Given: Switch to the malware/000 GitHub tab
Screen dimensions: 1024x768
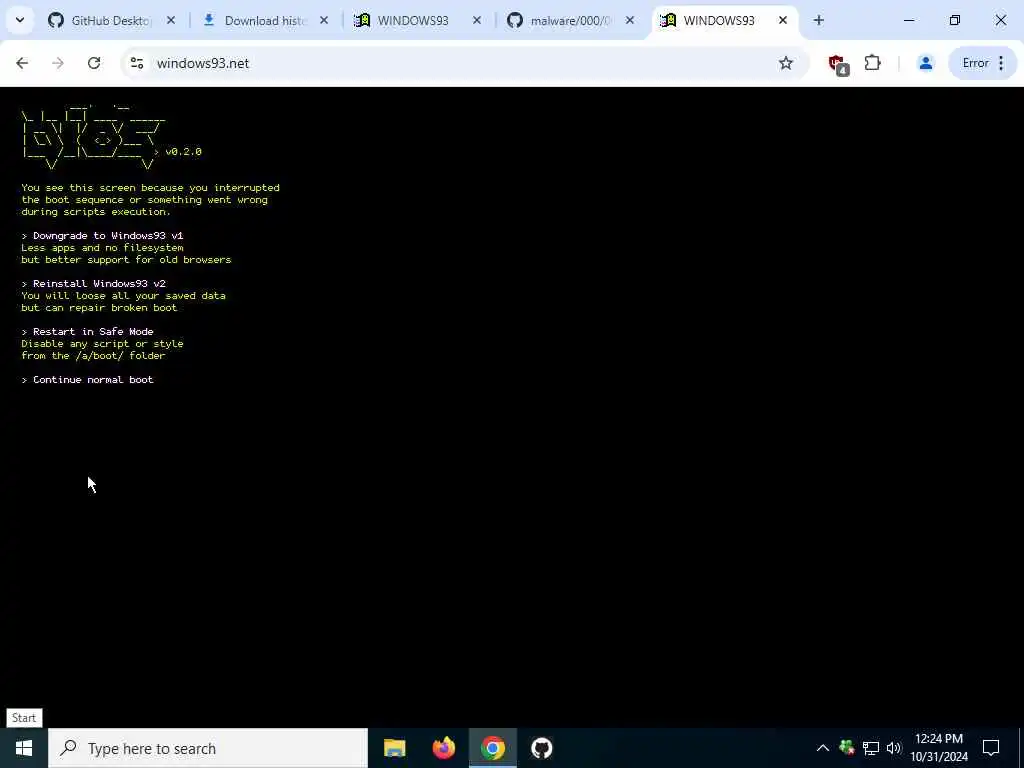Looking at the screenshot, I should coord(571,20).
